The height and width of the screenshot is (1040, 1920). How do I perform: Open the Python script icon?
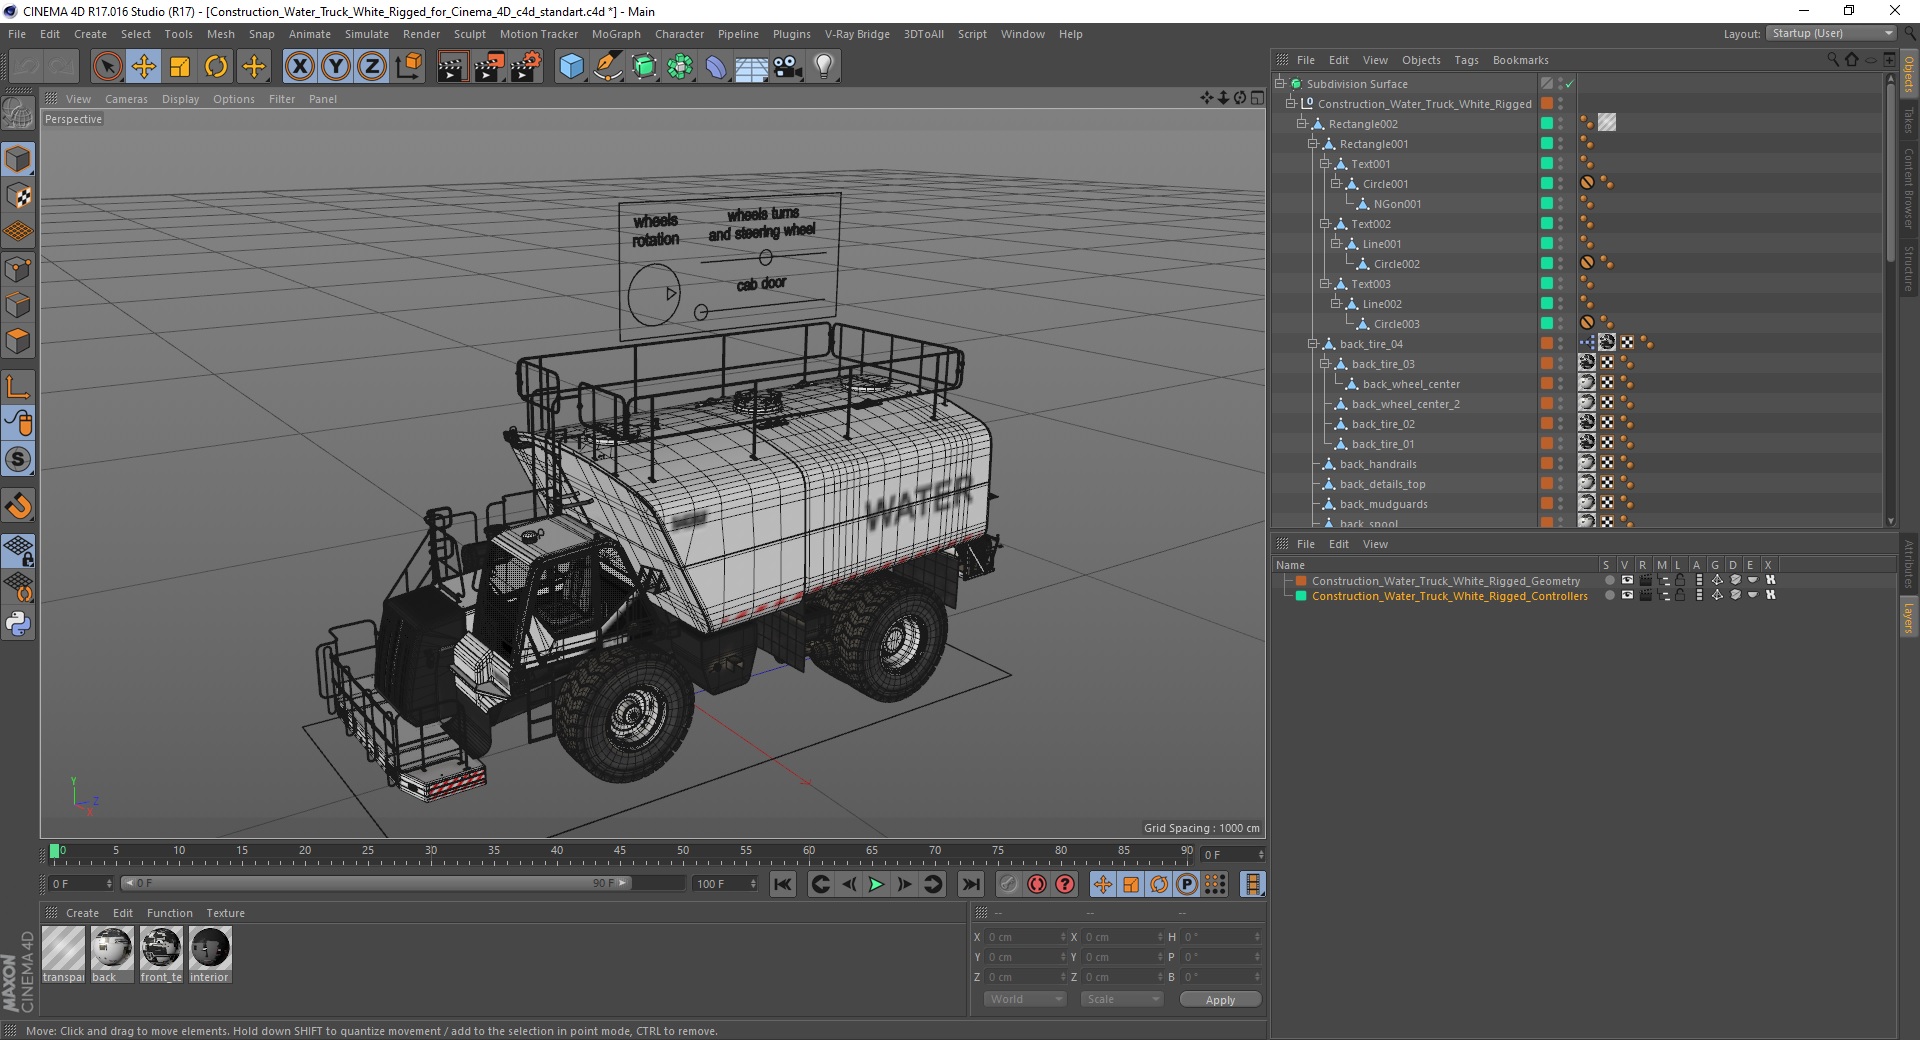coord(18,624)
